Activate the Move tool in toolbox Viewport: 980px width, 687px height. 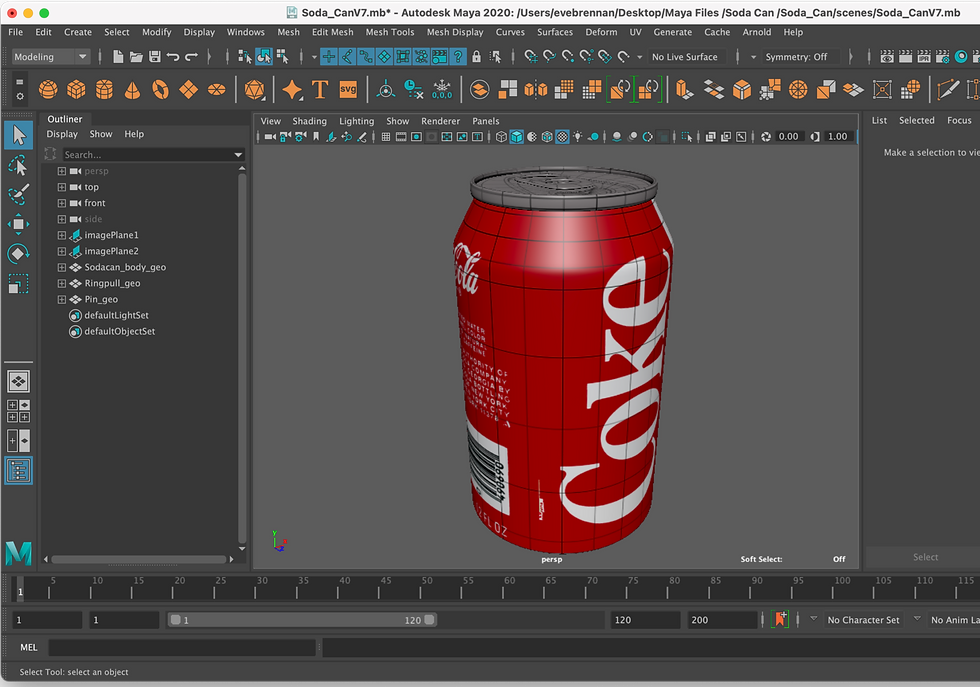tap(18, 224)
